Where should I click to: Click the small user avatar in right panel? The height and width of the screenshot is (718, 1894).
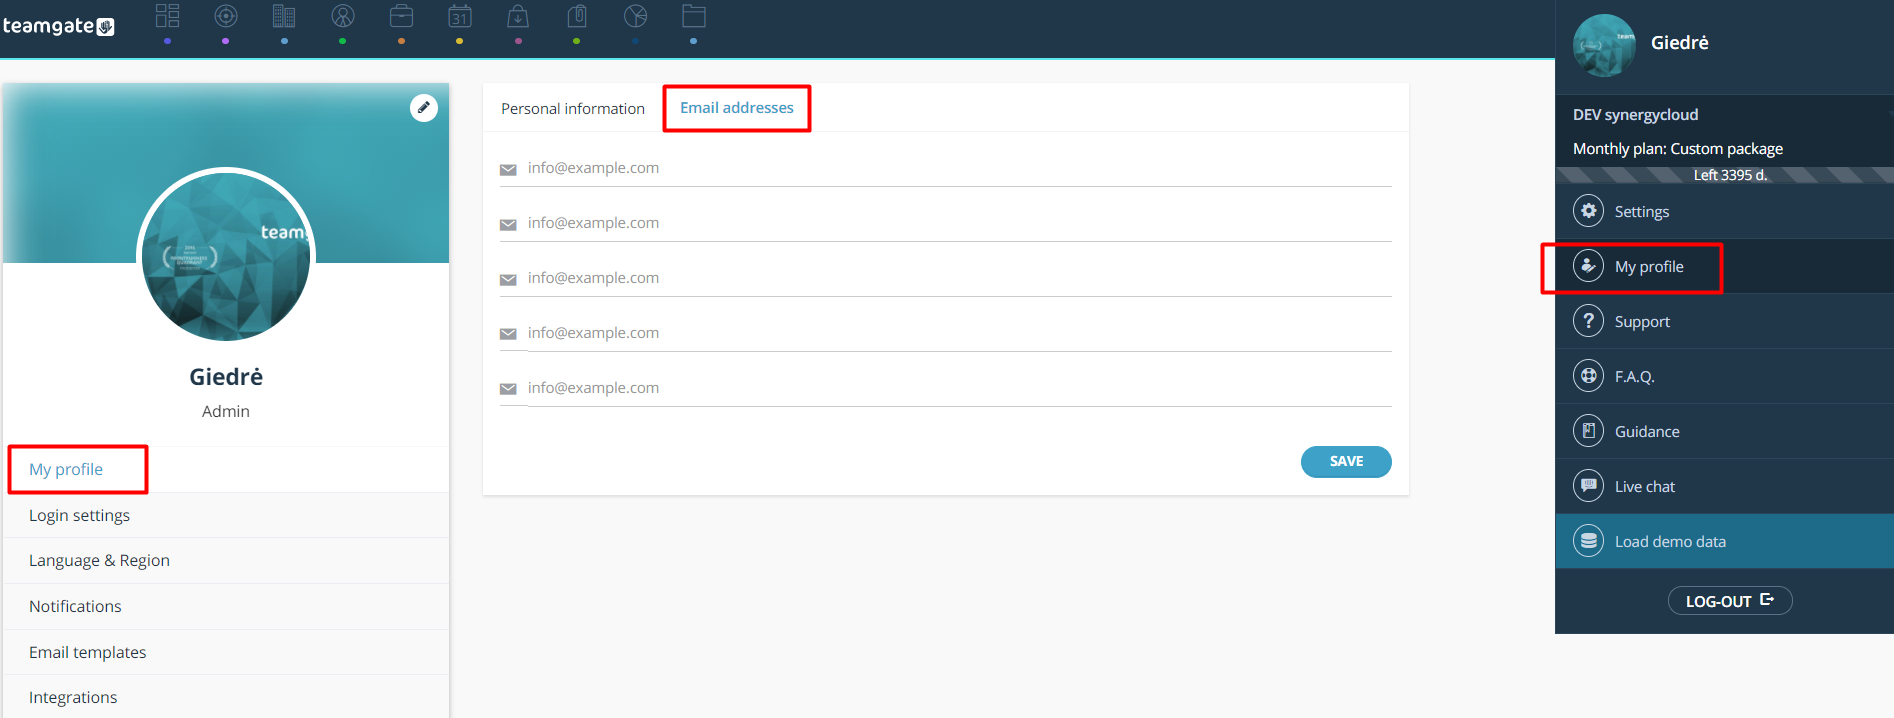click(x=1604, y=45)
